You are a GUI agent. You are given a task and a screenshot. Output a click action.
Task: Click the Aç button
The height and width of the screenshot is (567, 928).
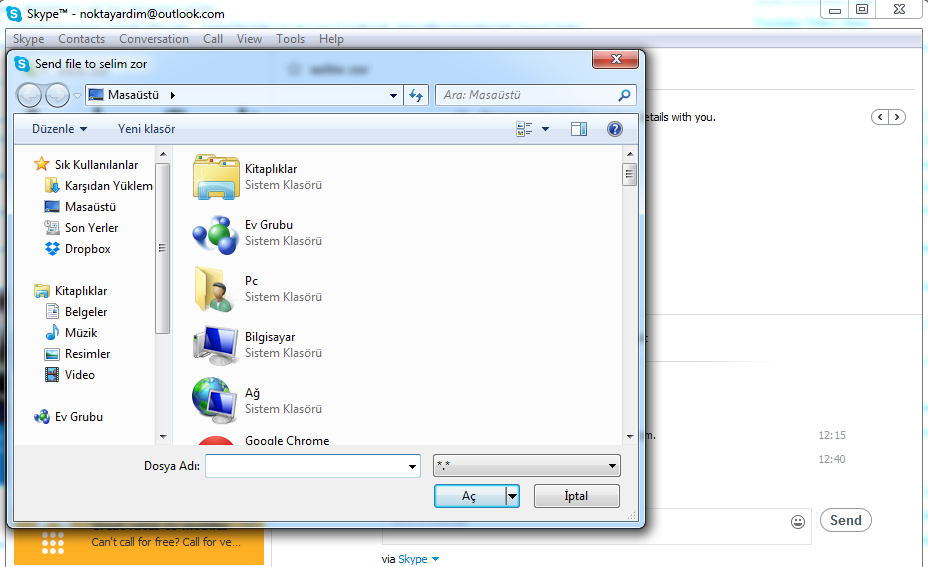click(x=470, y=496)
